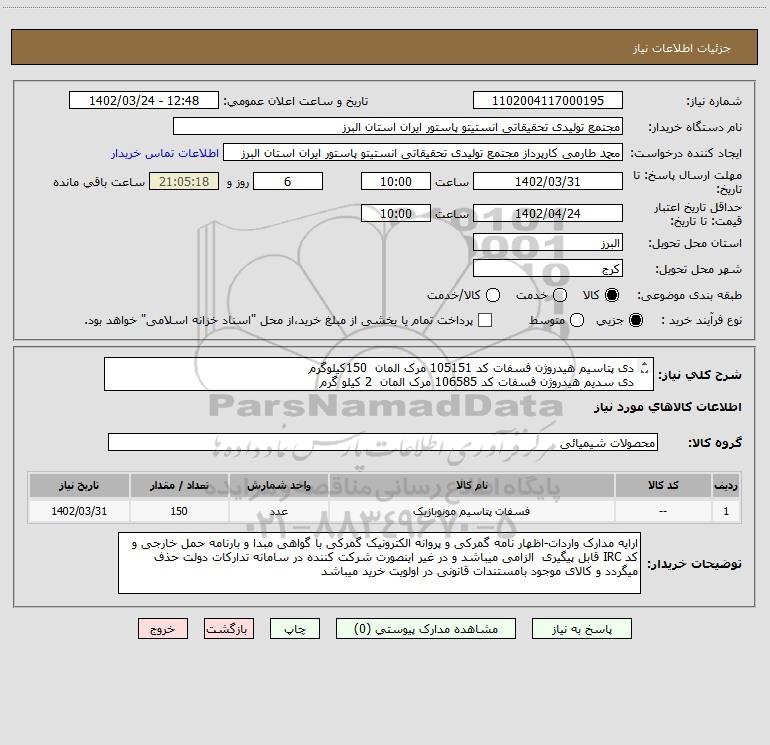
Task: Click the remaining time 21:05:18 field
Action: coord(184,181)
